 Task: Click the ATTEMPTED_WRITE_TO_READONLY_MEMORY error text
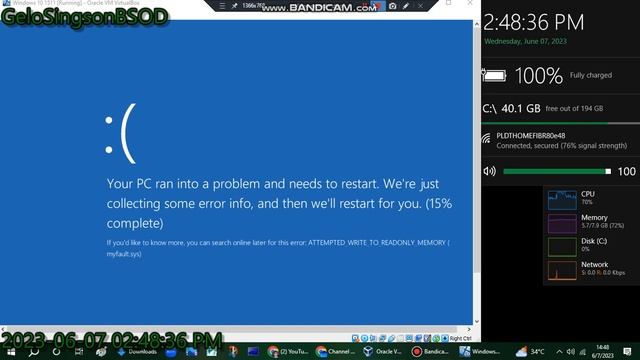(377, 242)
